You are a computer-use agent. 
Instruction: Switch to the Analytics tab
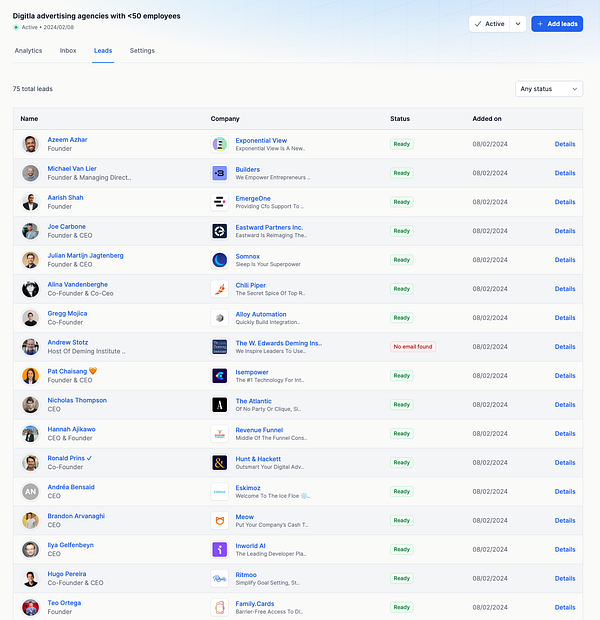(28, 51)
